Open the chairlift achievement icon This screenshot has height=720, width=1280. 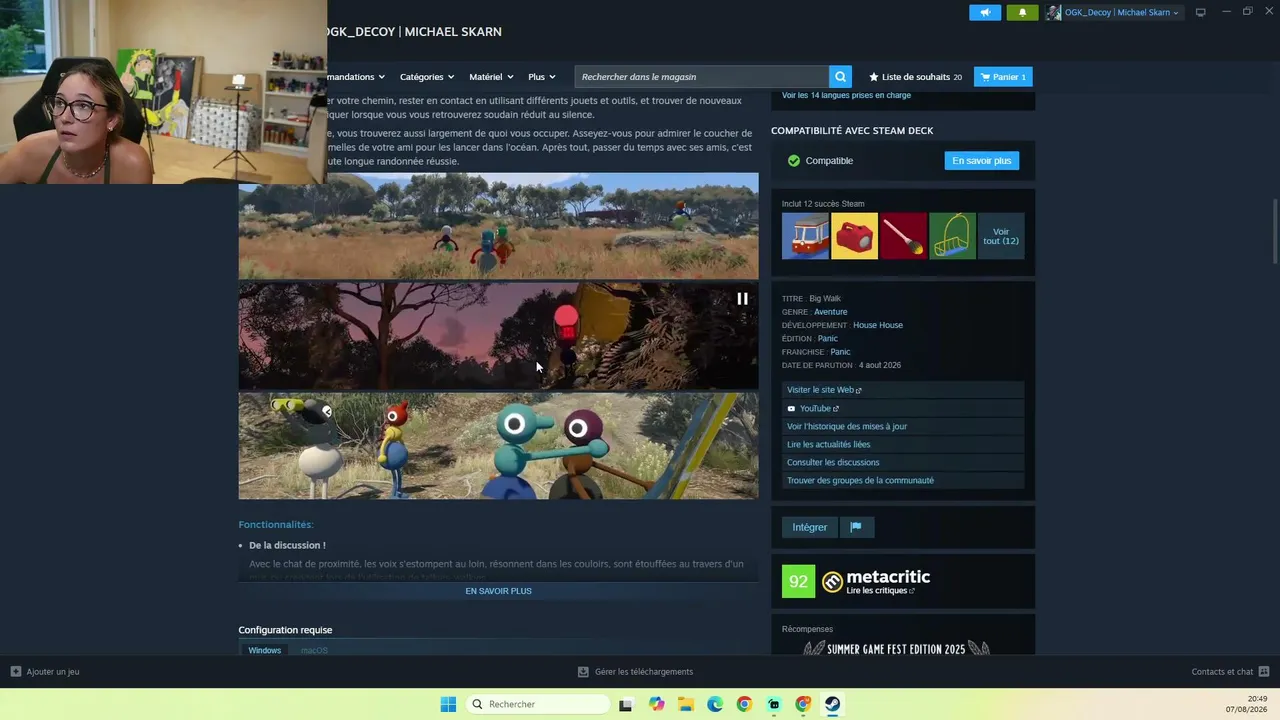tap(952, 236)
